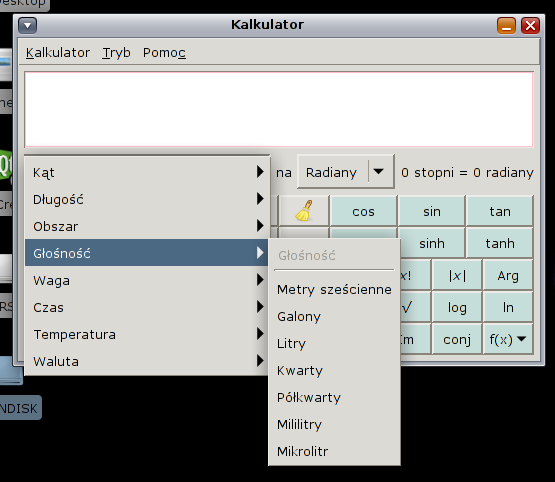Click the absolute value |x| button

click(x=457, y=275)
